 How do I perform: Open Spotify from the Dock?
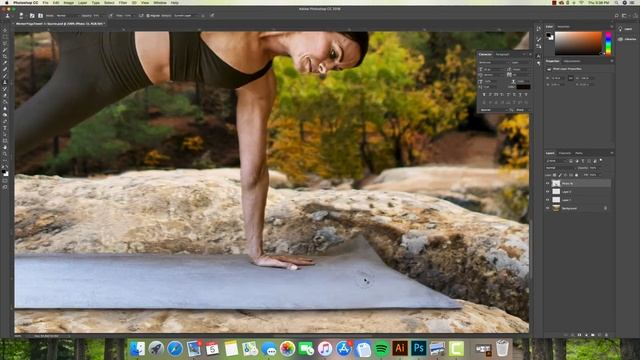[x=381, y=348]
